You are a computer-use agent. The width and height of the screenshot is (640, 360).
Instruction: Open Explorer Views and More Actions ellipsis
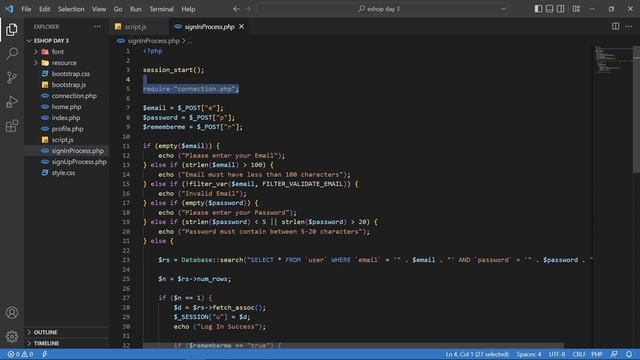[97, 27]
